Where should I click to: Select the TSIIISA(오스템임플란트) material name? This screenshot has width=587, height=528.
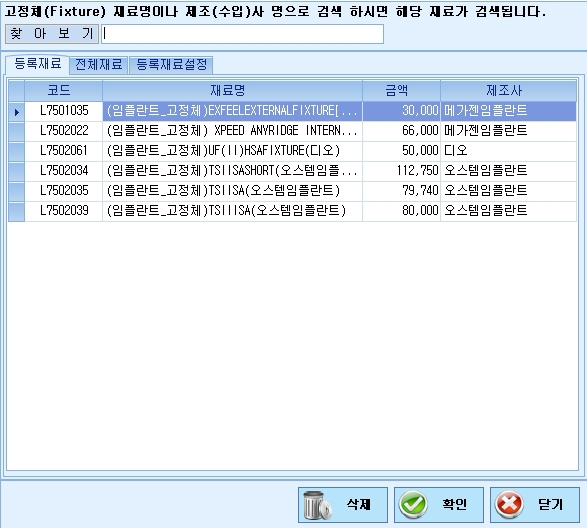pyautogui.click(x=232, y=211)
